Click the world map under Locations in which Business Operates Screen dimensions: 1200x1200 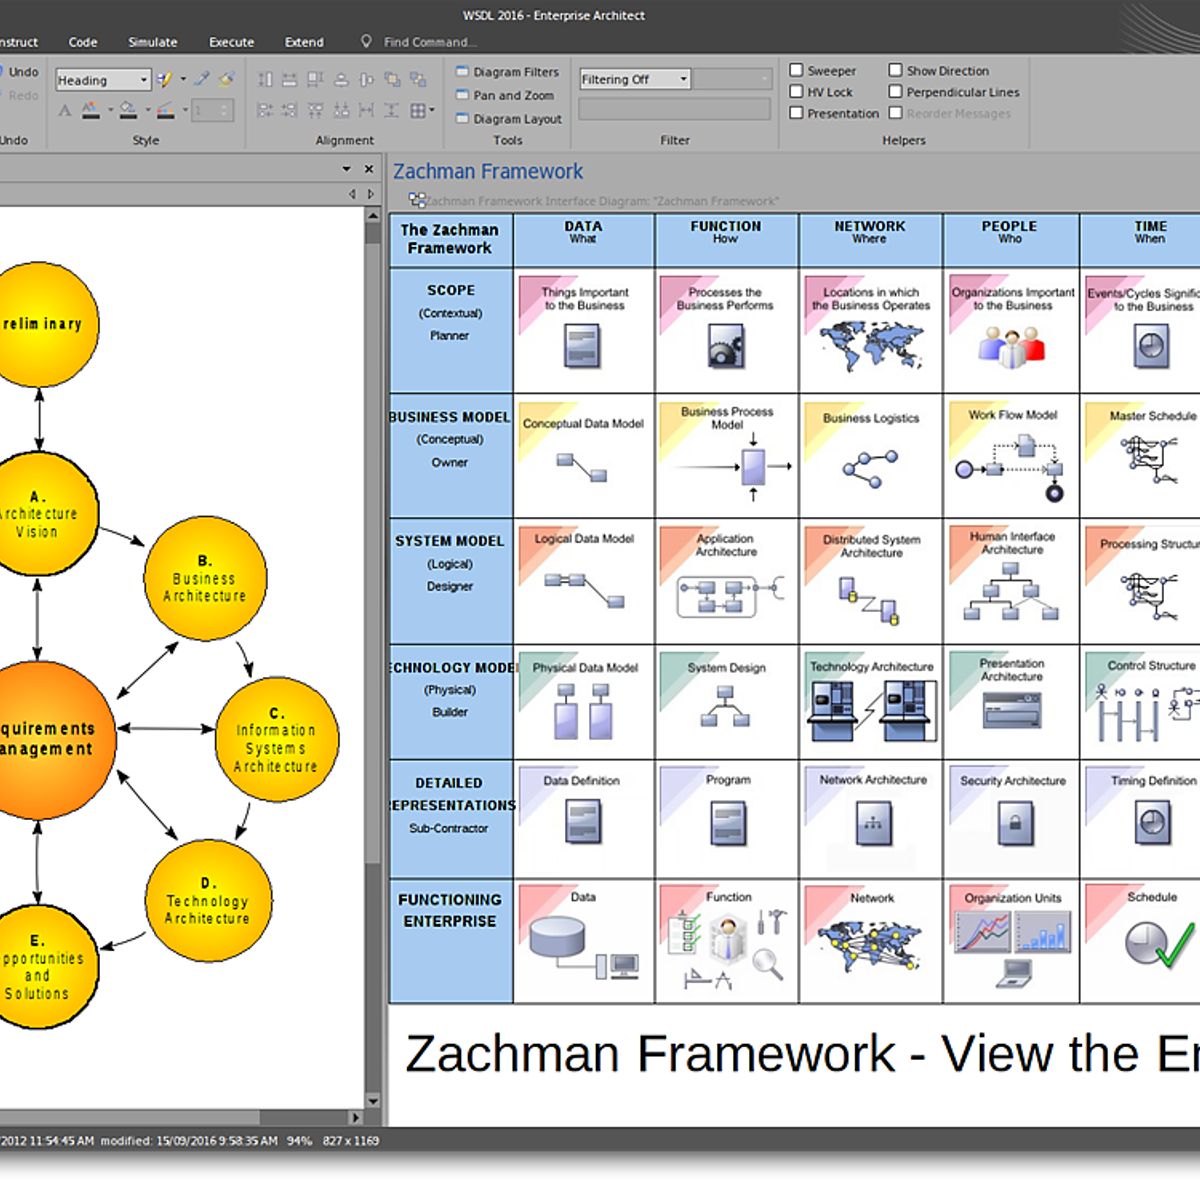click(870, 346)
